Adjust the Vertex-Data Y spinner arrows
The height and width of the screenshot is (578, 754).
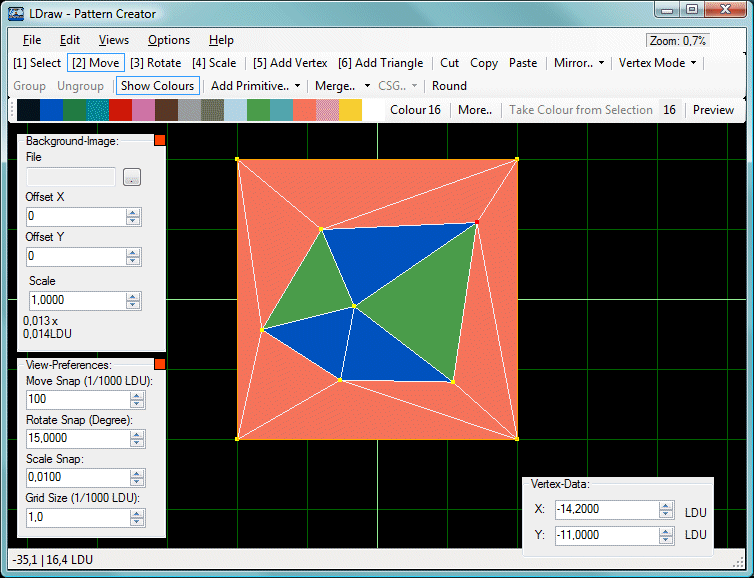[666, 536]
